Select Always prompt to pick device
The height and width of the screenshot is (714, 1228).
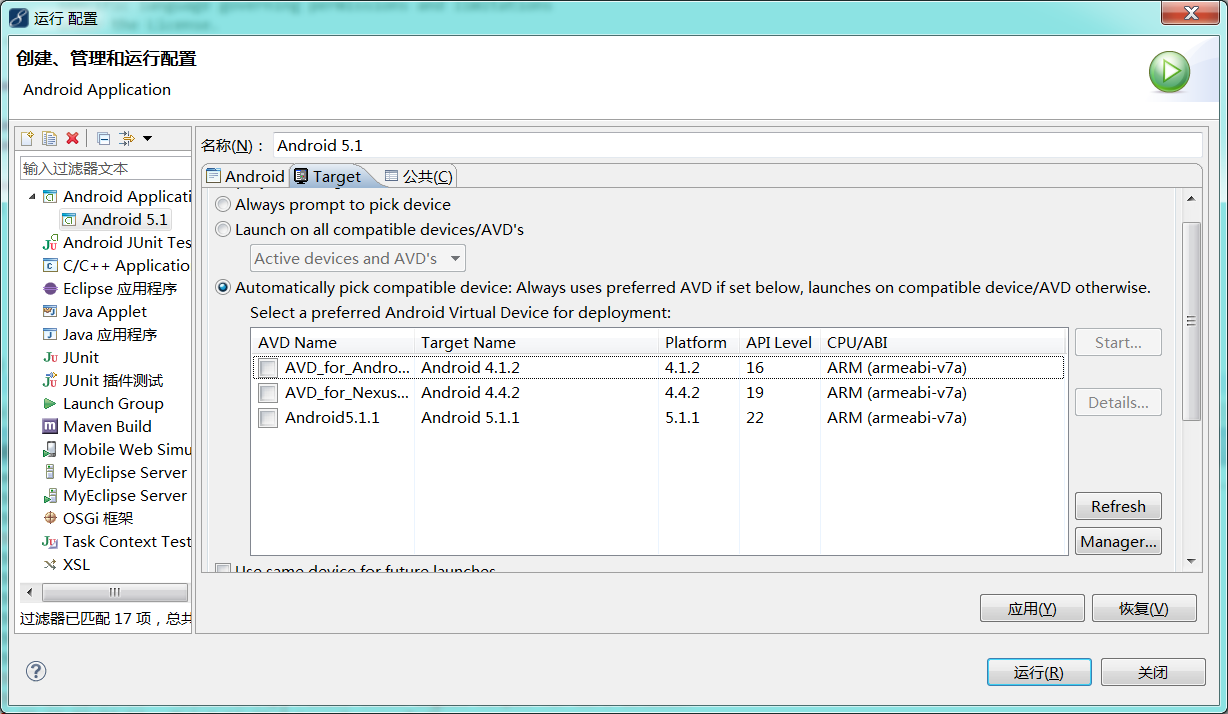click(334, 204)
